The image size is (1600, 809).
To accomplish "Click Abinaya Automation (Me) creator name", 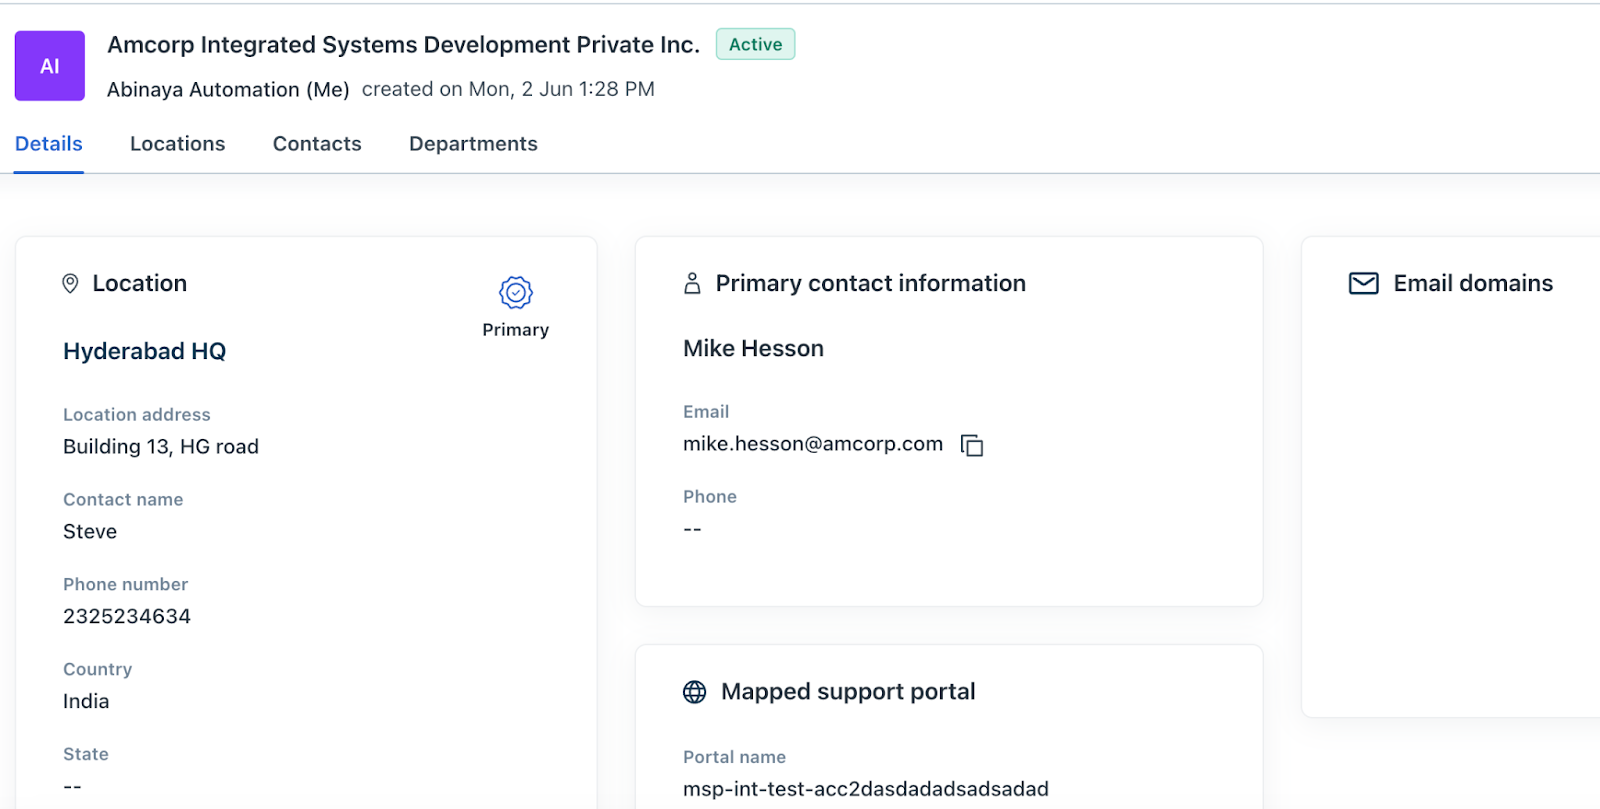I will [228, 89].
